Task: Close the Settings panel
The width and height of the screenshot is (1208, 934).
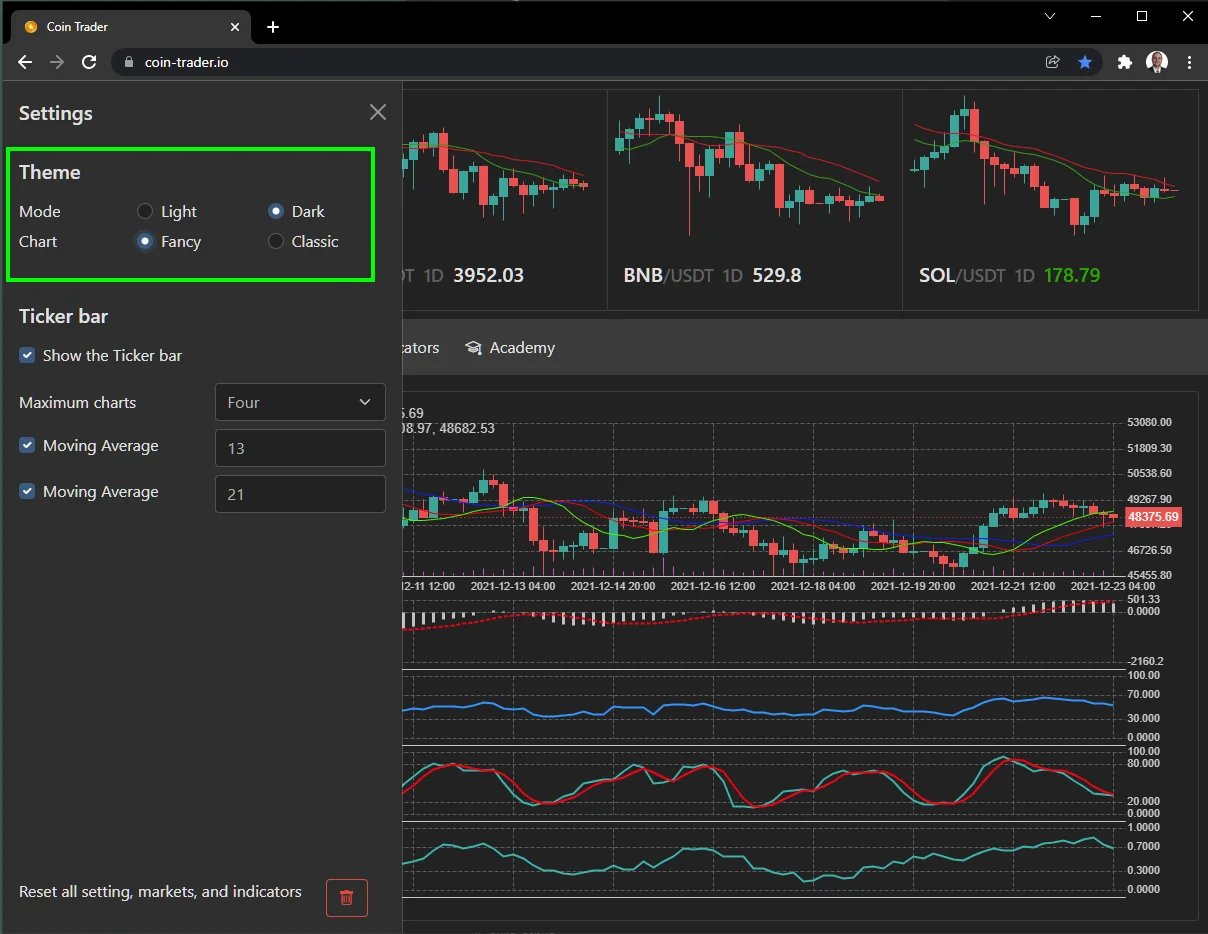Action: pos(377,112)
